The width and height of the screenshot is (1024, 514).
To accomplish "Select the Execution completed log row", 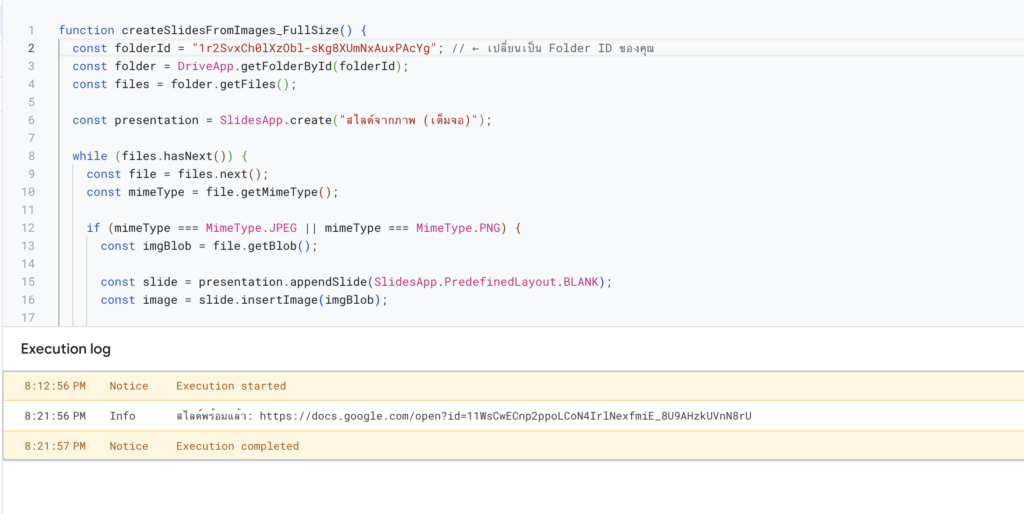I will pos(513,446).
